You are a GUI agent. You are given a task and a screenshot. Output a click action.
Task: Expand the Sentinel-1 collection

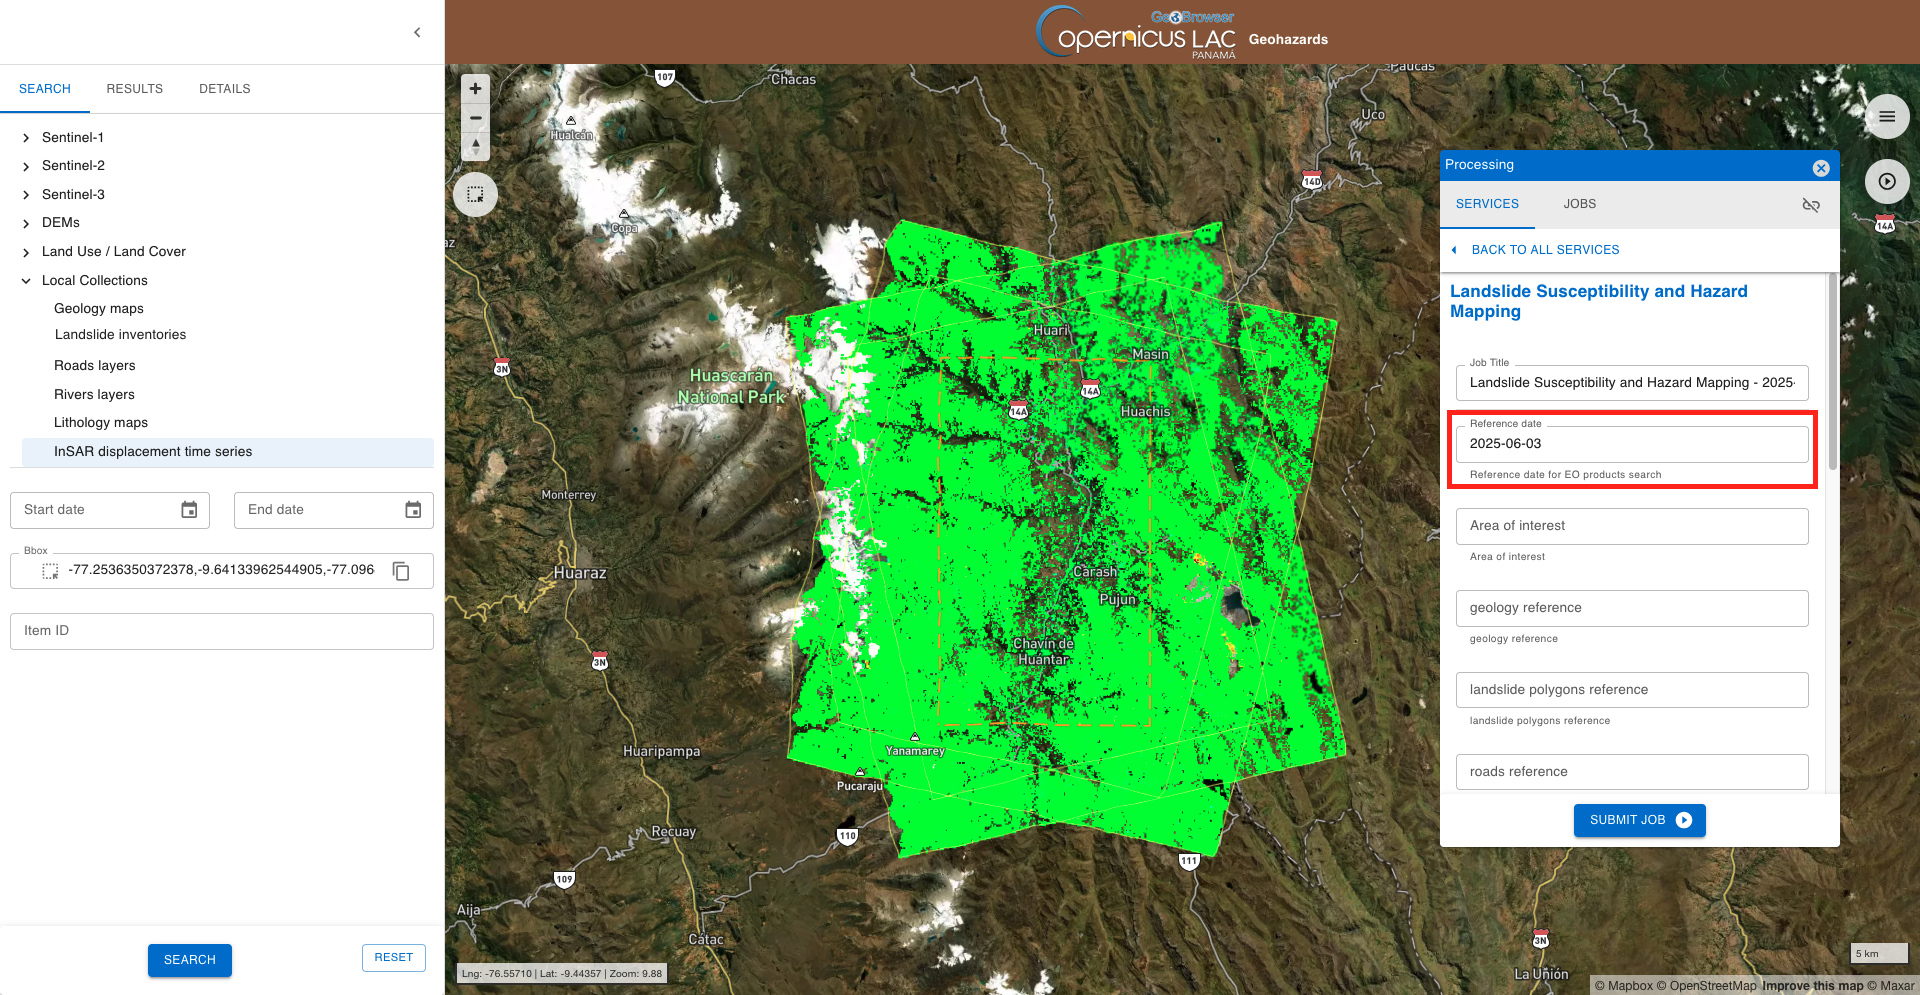tap(26, 138)
